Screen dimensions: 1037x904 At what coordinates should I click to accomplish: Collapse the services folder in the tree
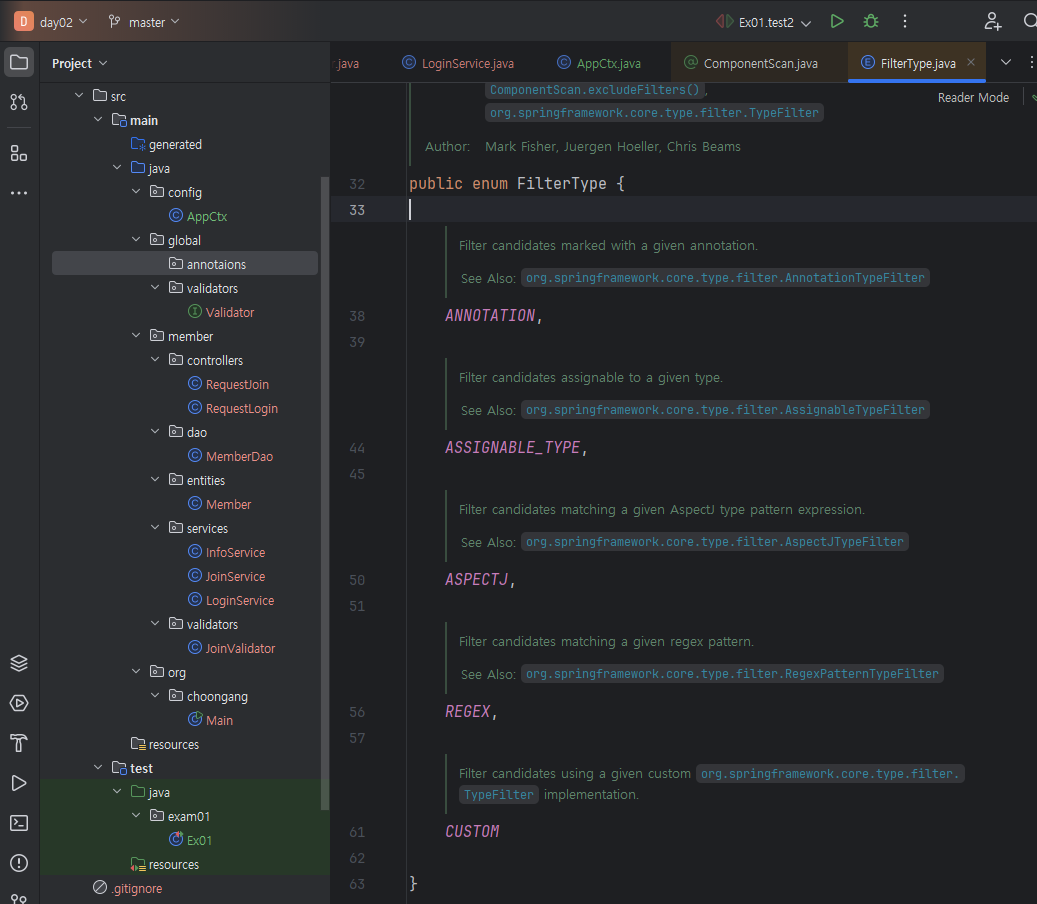(x=155, y=528)
